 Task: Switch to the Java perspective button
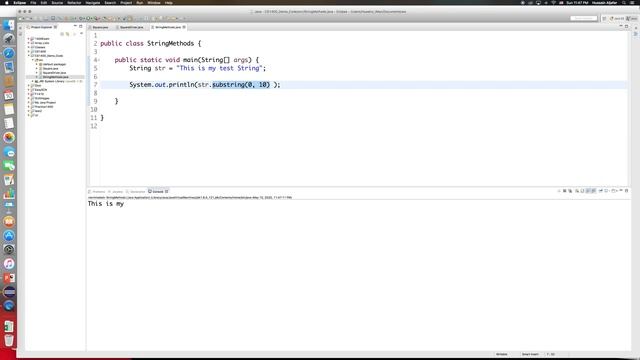click(632, 18)
